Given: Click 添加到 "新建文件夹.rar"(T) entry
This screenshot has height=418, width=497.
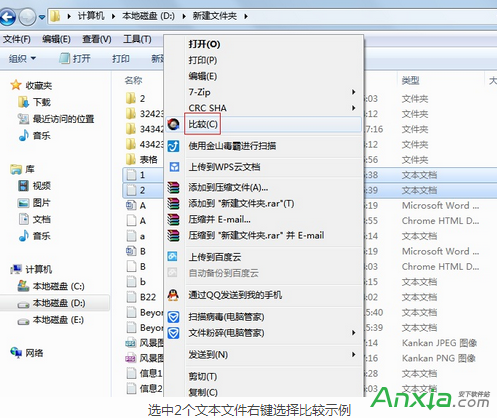Looking at the screenshot, I should tap(241, 203).
